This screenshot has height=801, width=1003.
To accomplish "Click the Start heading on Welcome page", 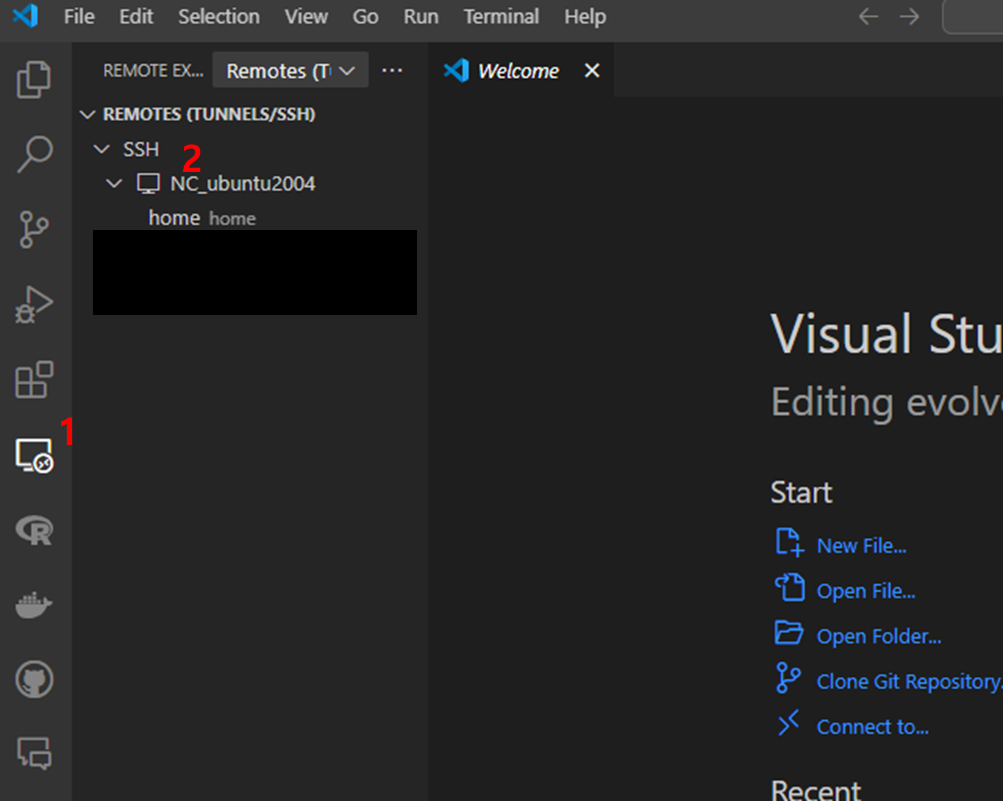I will tap(802, 493).
